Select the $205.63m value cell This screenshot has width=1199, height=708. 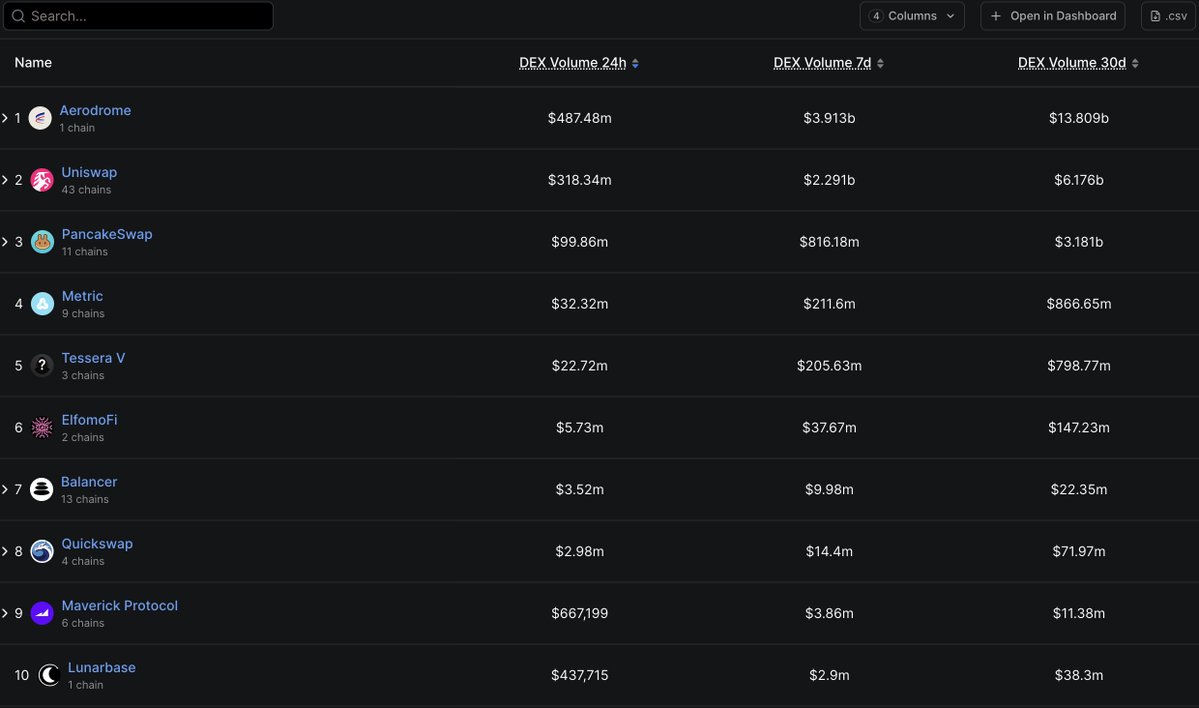point(829,365)
